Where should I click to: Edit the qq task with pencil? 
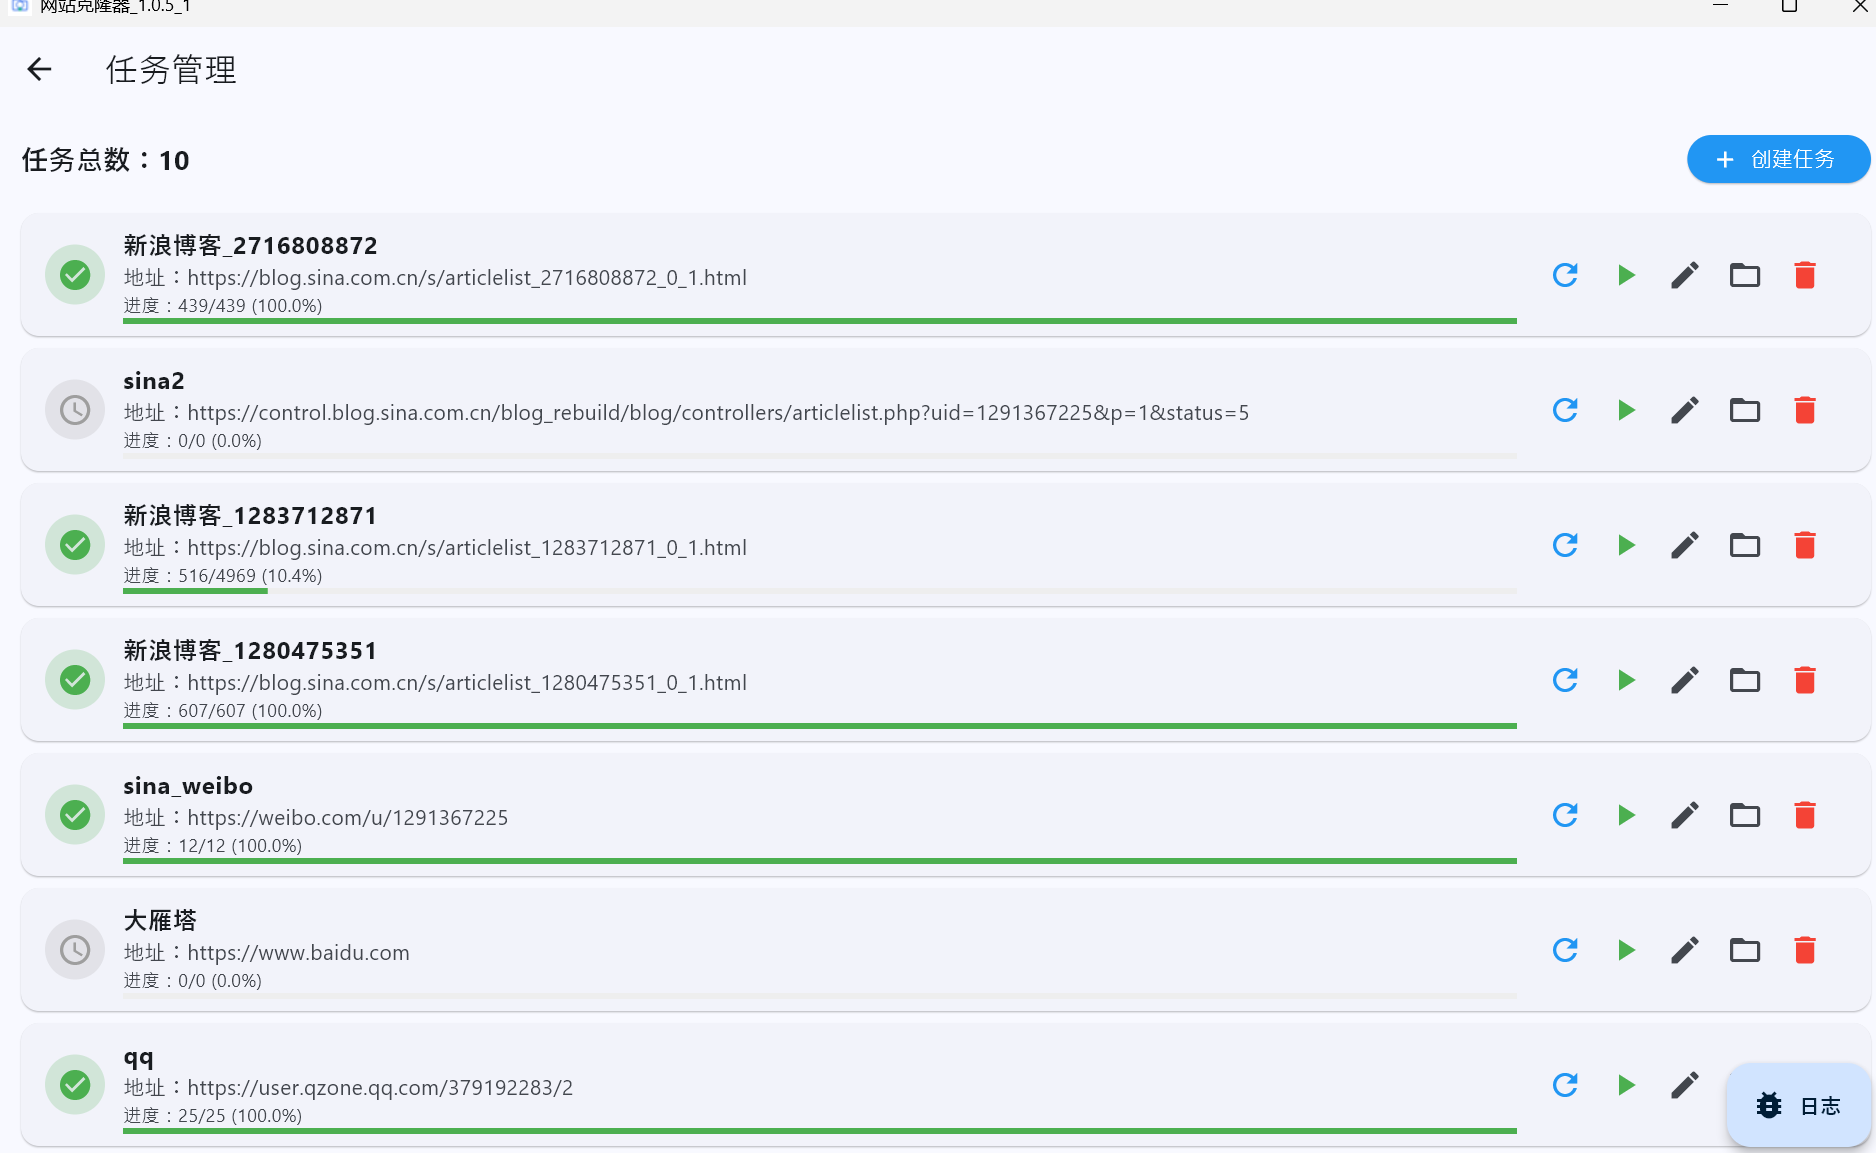1685,1085
